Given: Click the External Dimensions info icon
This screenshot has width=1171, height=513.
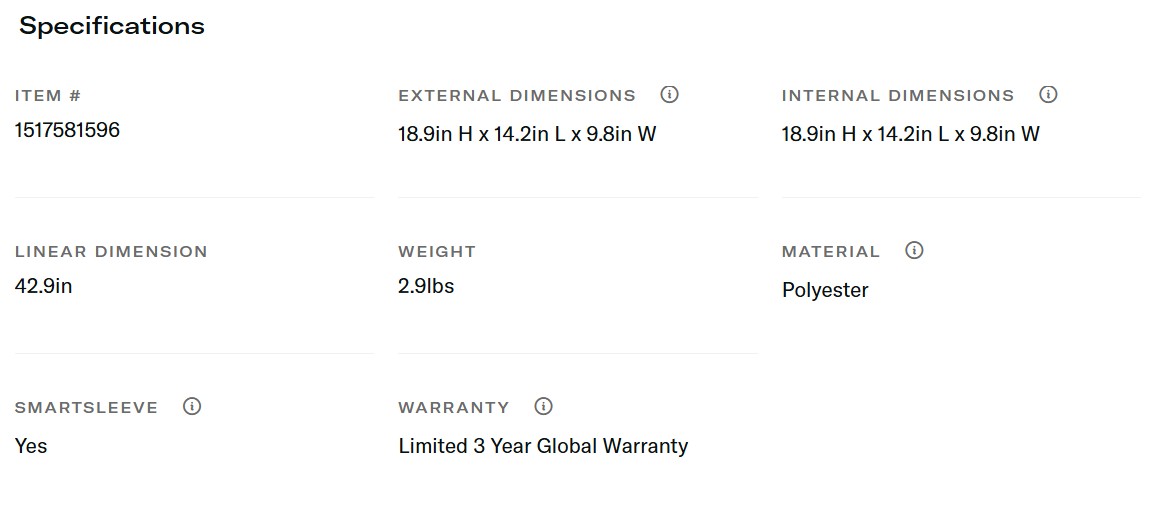Looking at the screenshot, I should click(x=670, y=95).
